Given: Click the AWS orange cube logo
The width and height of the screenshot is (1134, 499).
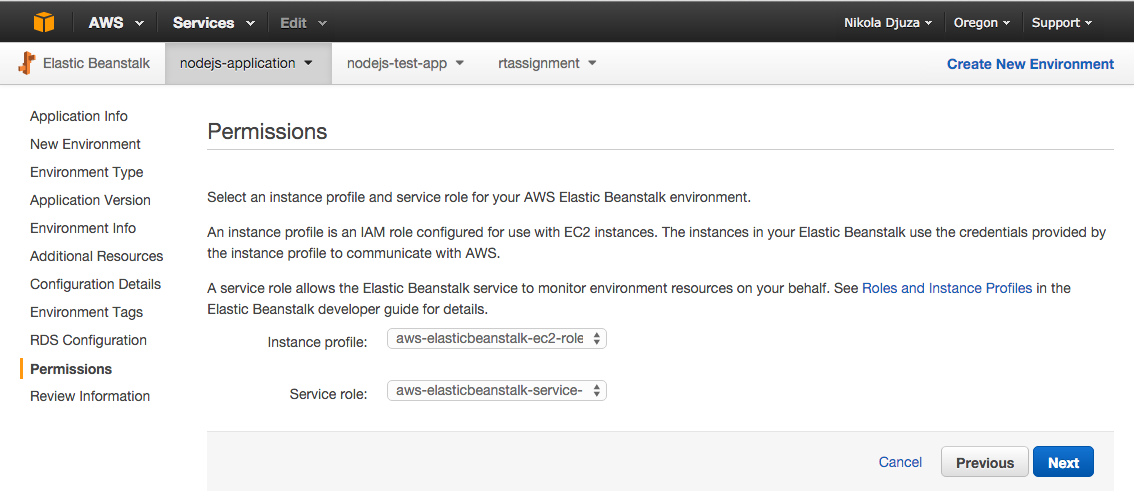Looking at the screenshot, I should [x=43, y=22].
